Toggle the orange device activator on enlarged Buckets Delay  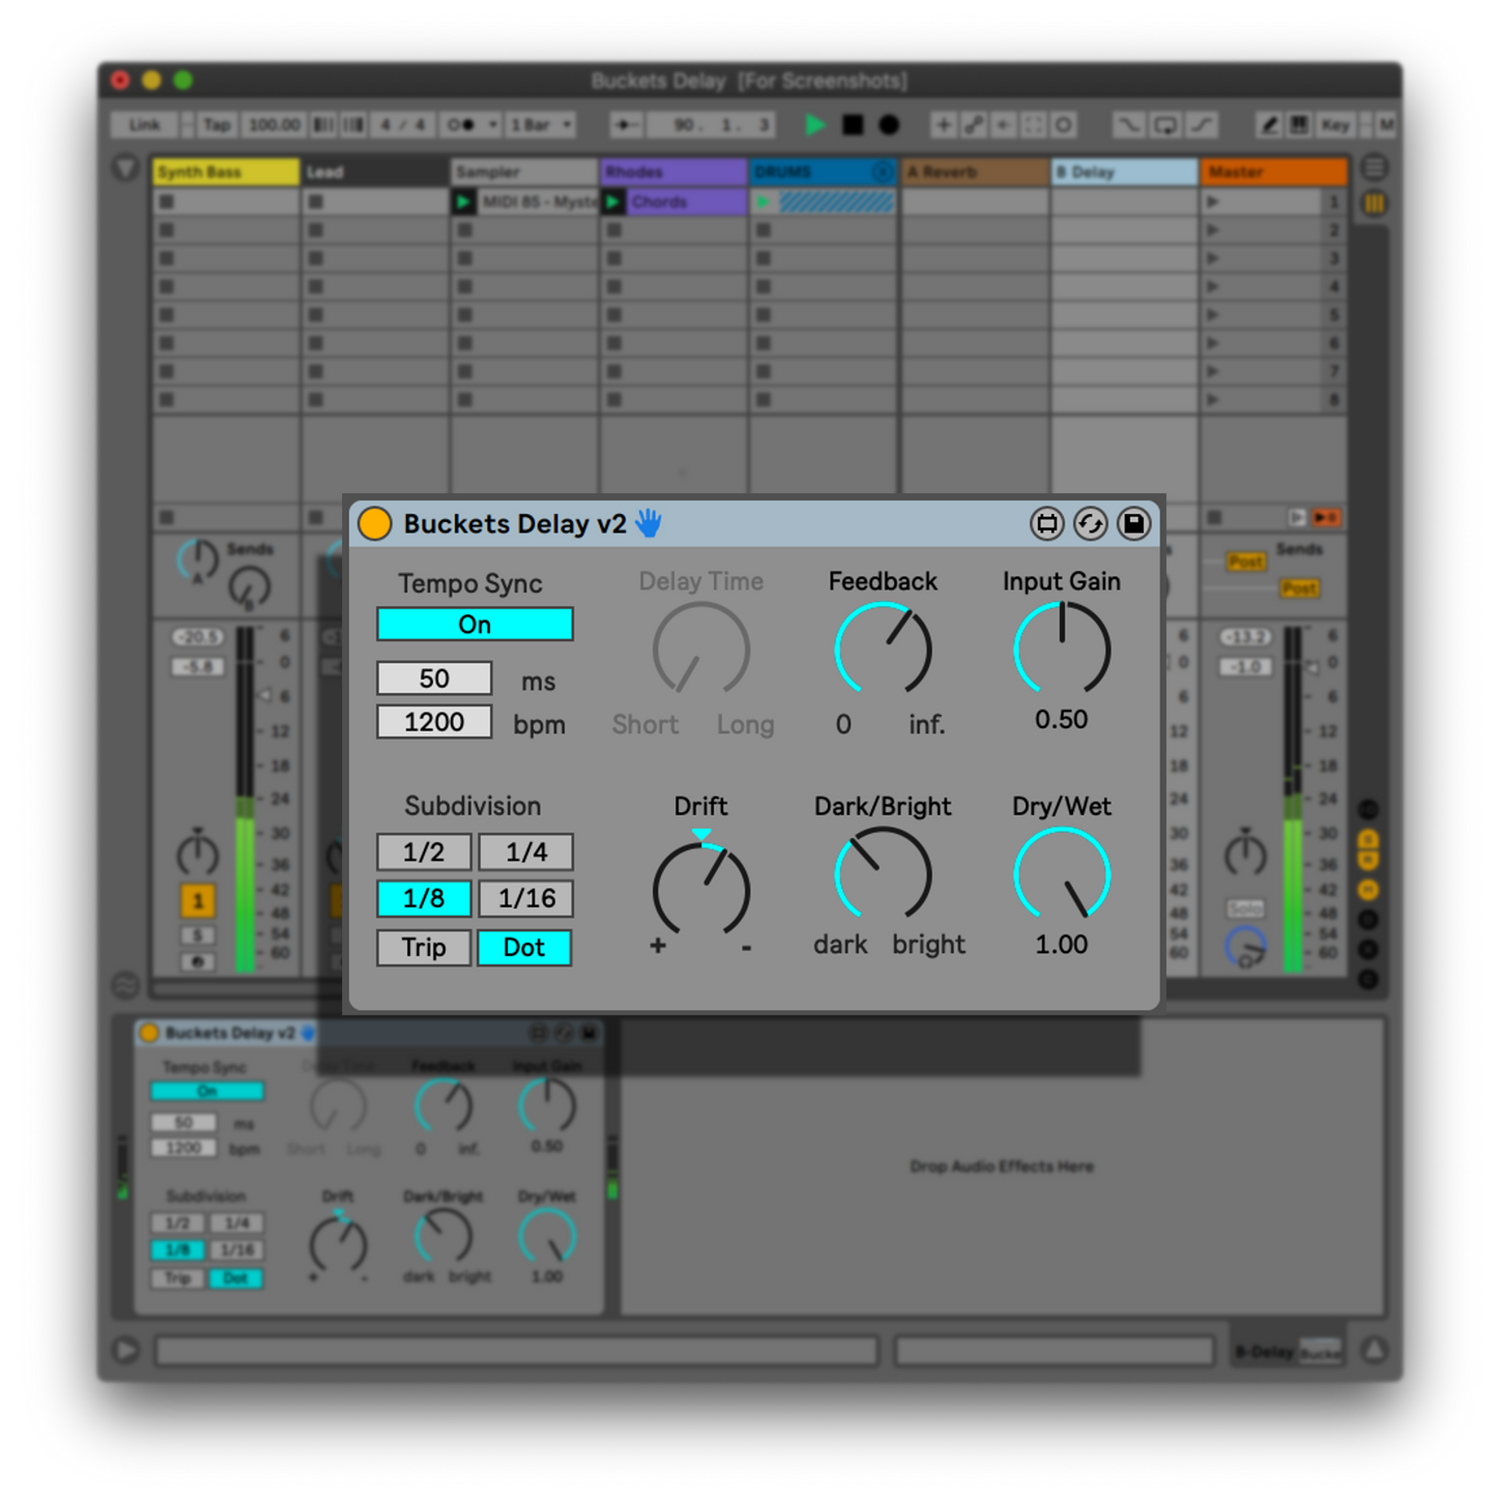click(x=375, y=524)
